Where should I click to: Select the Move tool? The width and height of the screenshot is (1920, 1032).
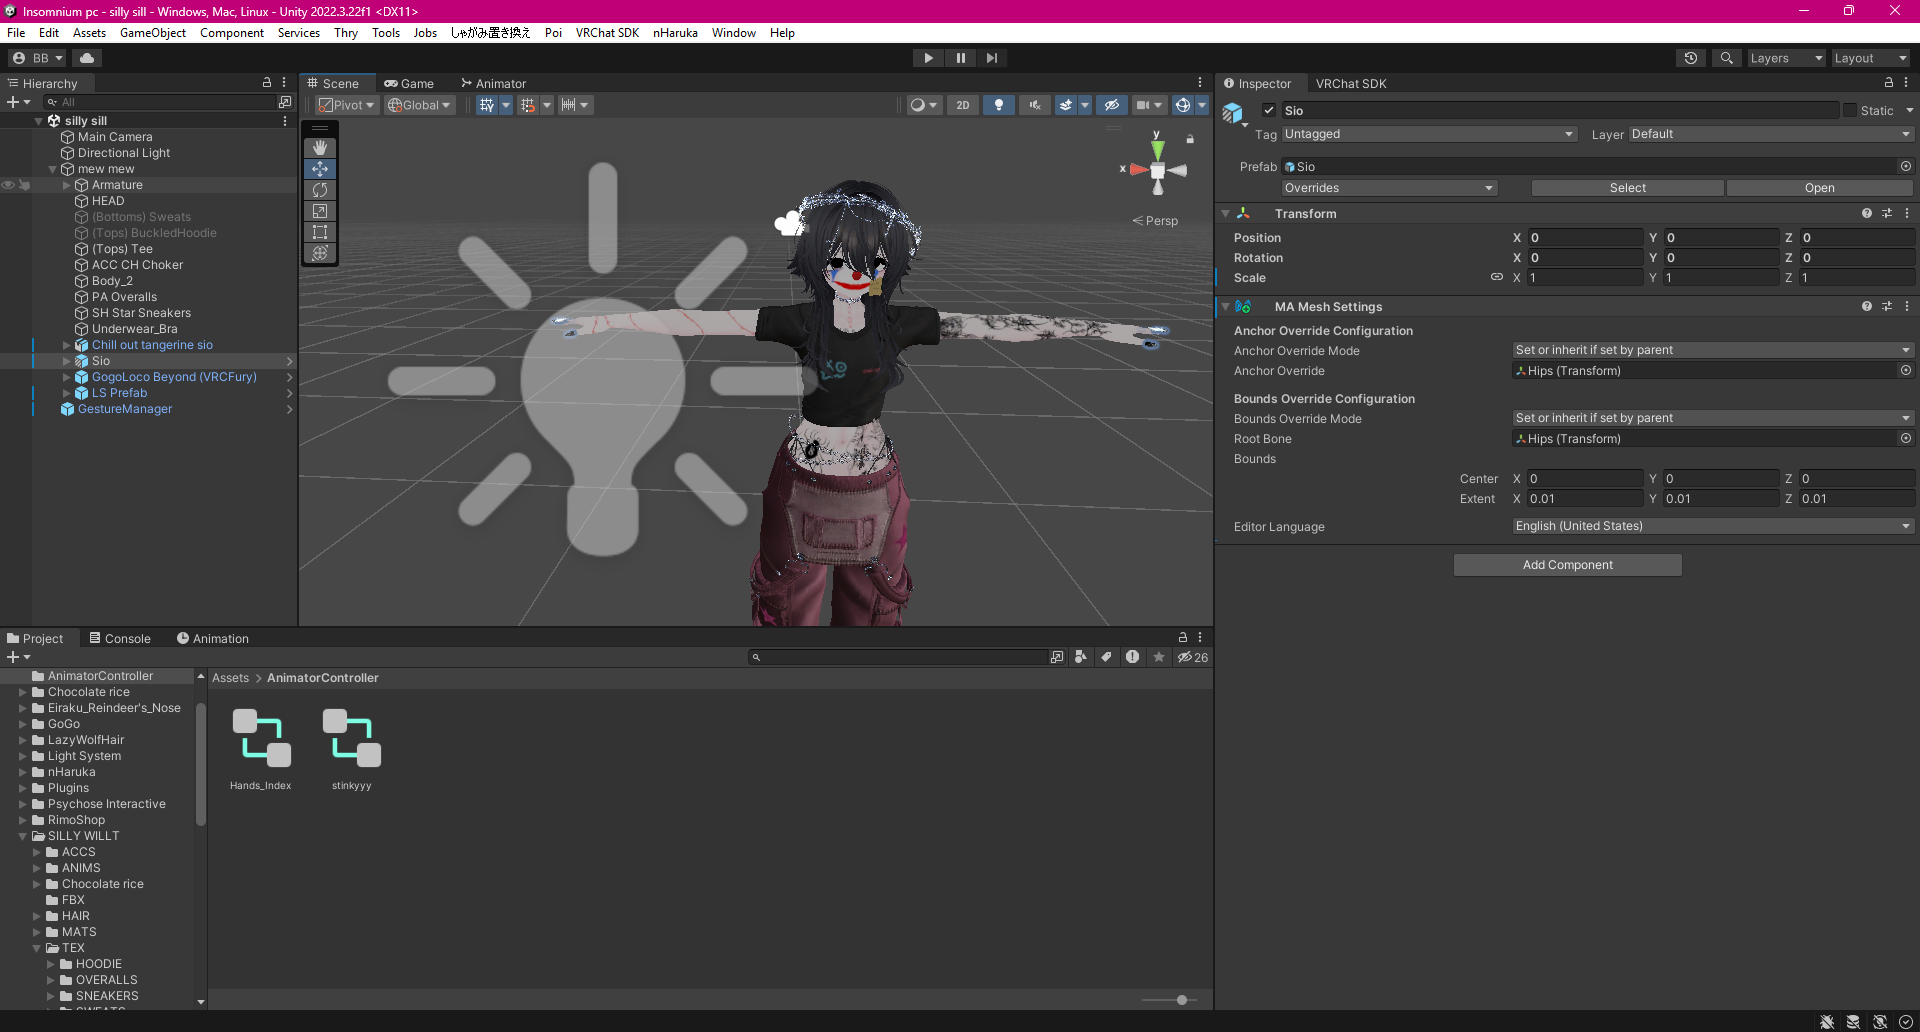pyautogui.click(x=320, y=169)
